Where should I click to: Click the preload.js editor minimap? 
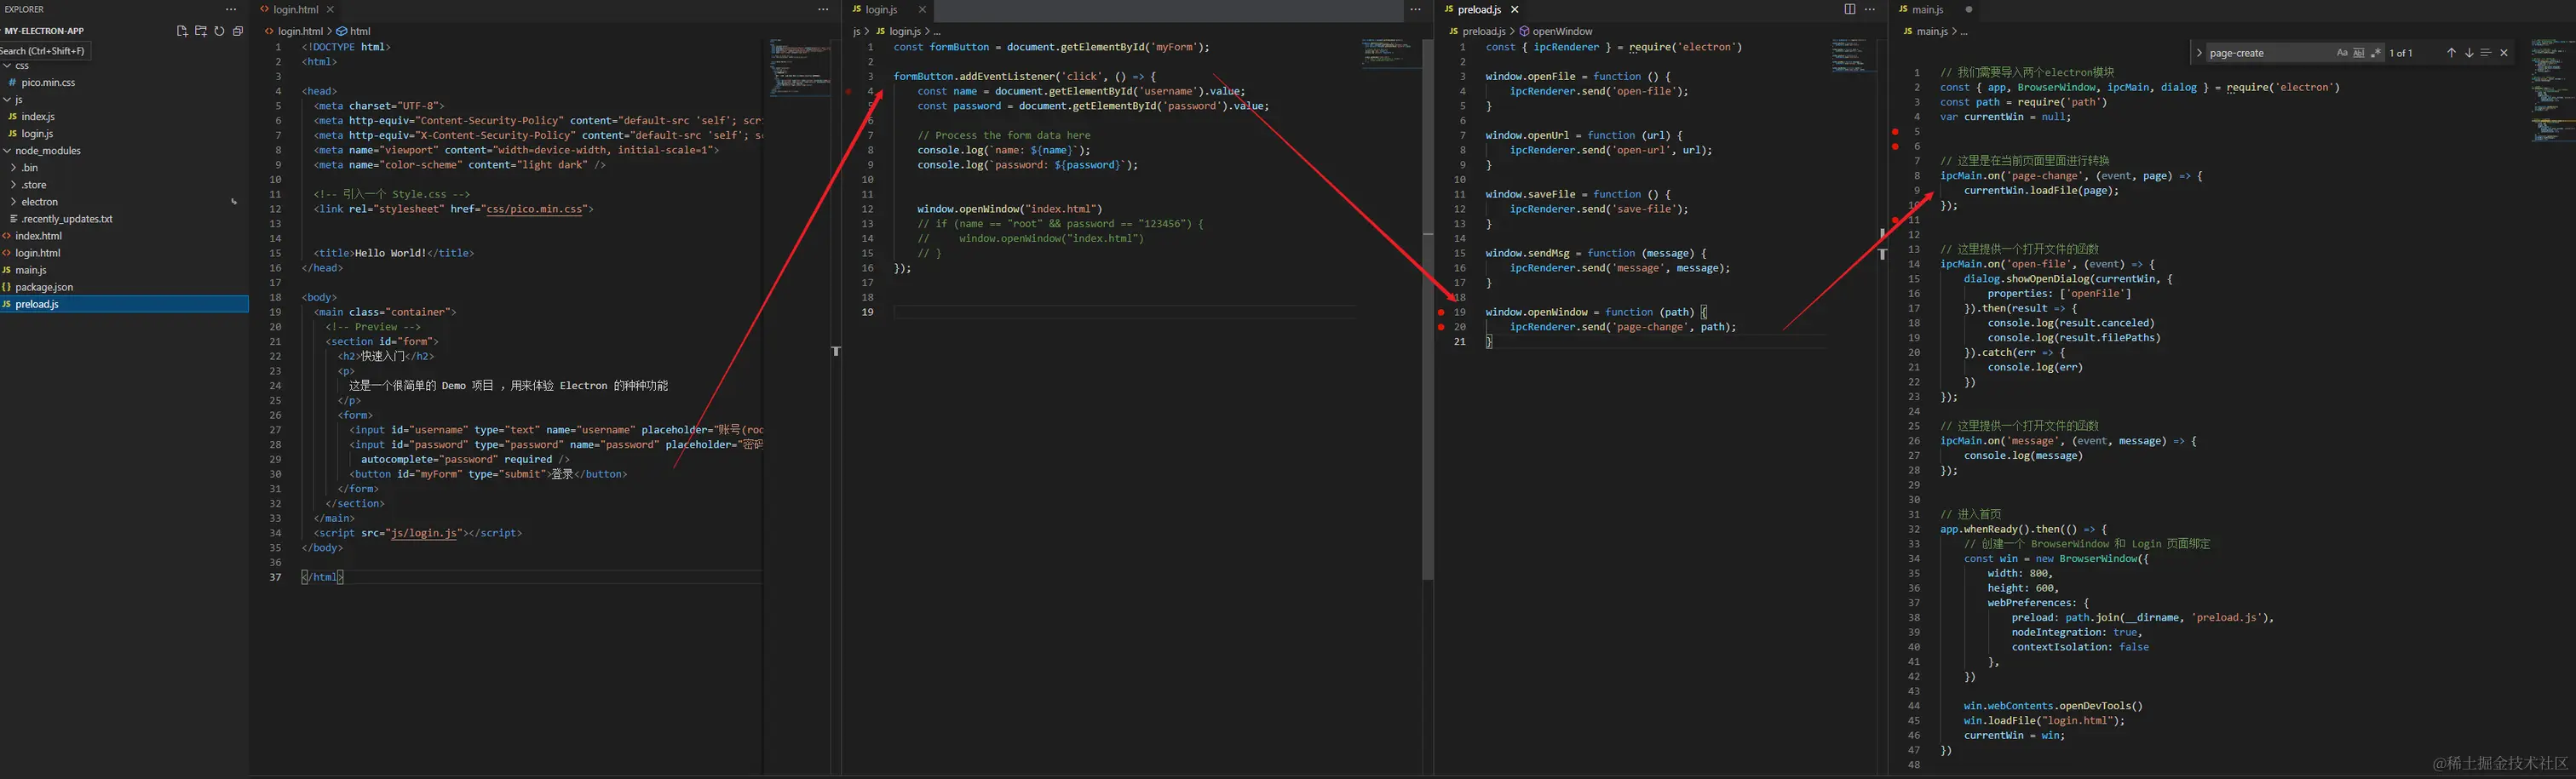click(x=1854, y=56)
